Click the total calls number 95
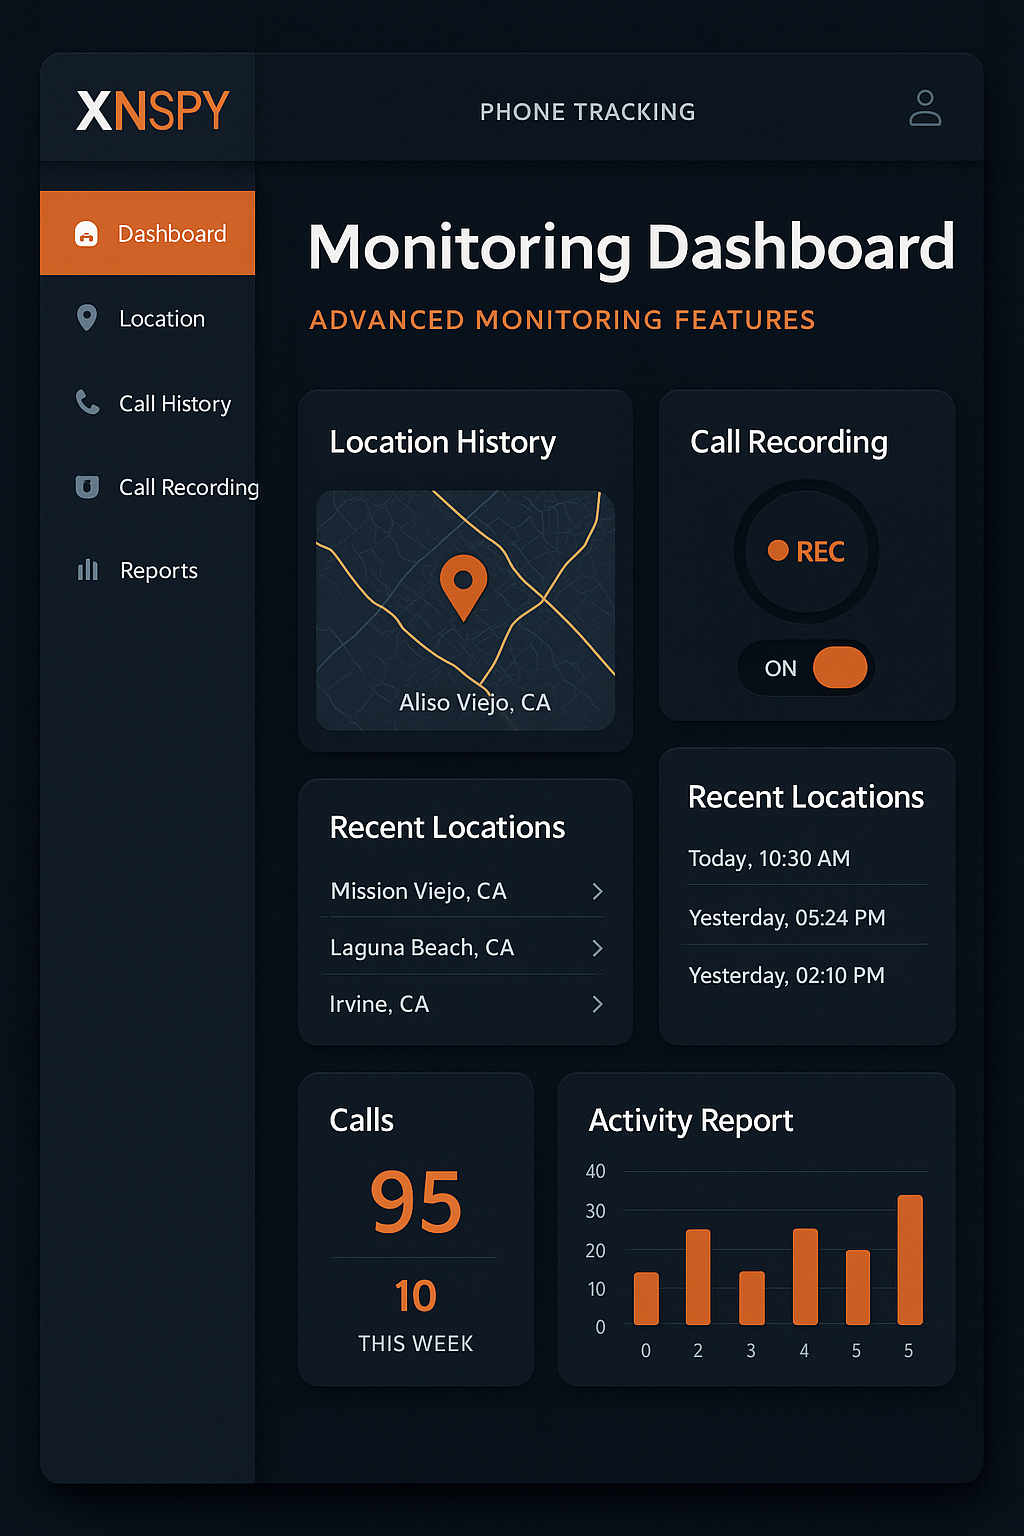Image resolution: width=1024 pixels, height=1536 pixels. (x=416, y=1202)
